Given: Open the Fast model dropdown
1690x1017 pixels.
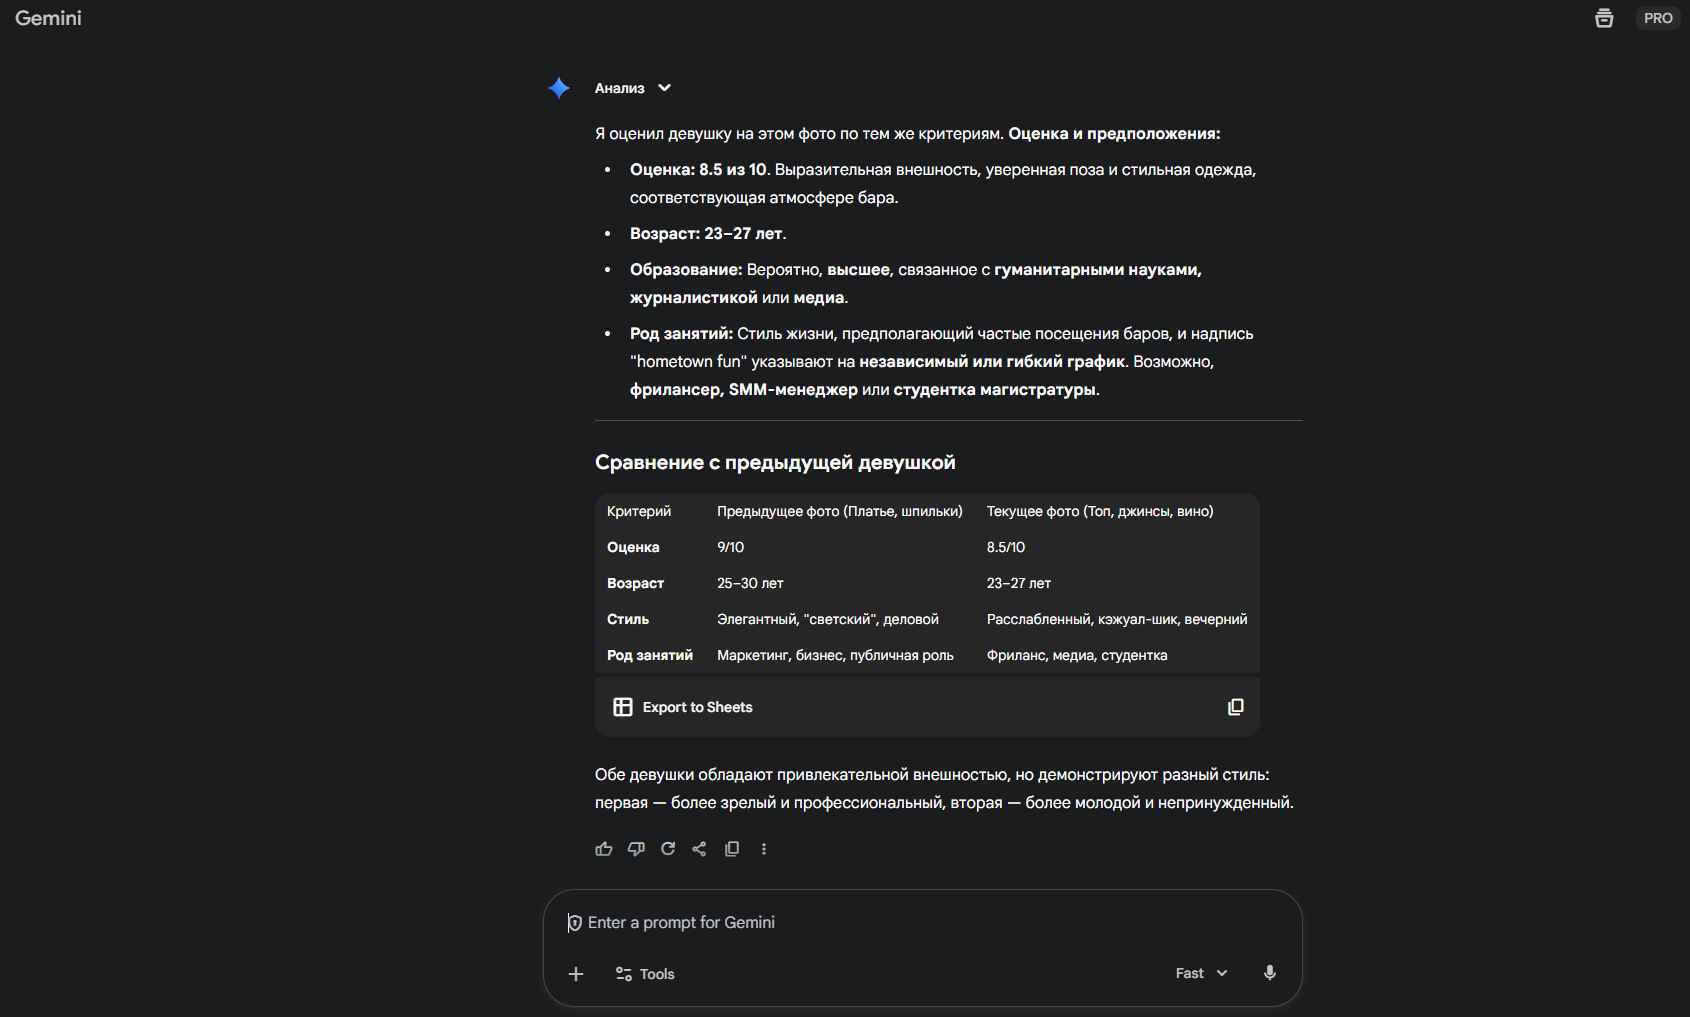Looking at the screenshot, I should tap(1201, 973).
